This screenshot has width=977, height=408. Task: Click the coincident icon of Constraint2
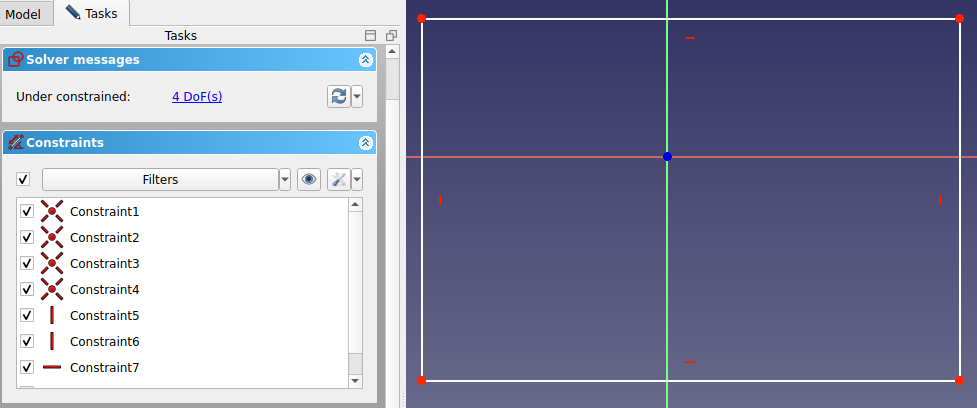pos(52,237)
